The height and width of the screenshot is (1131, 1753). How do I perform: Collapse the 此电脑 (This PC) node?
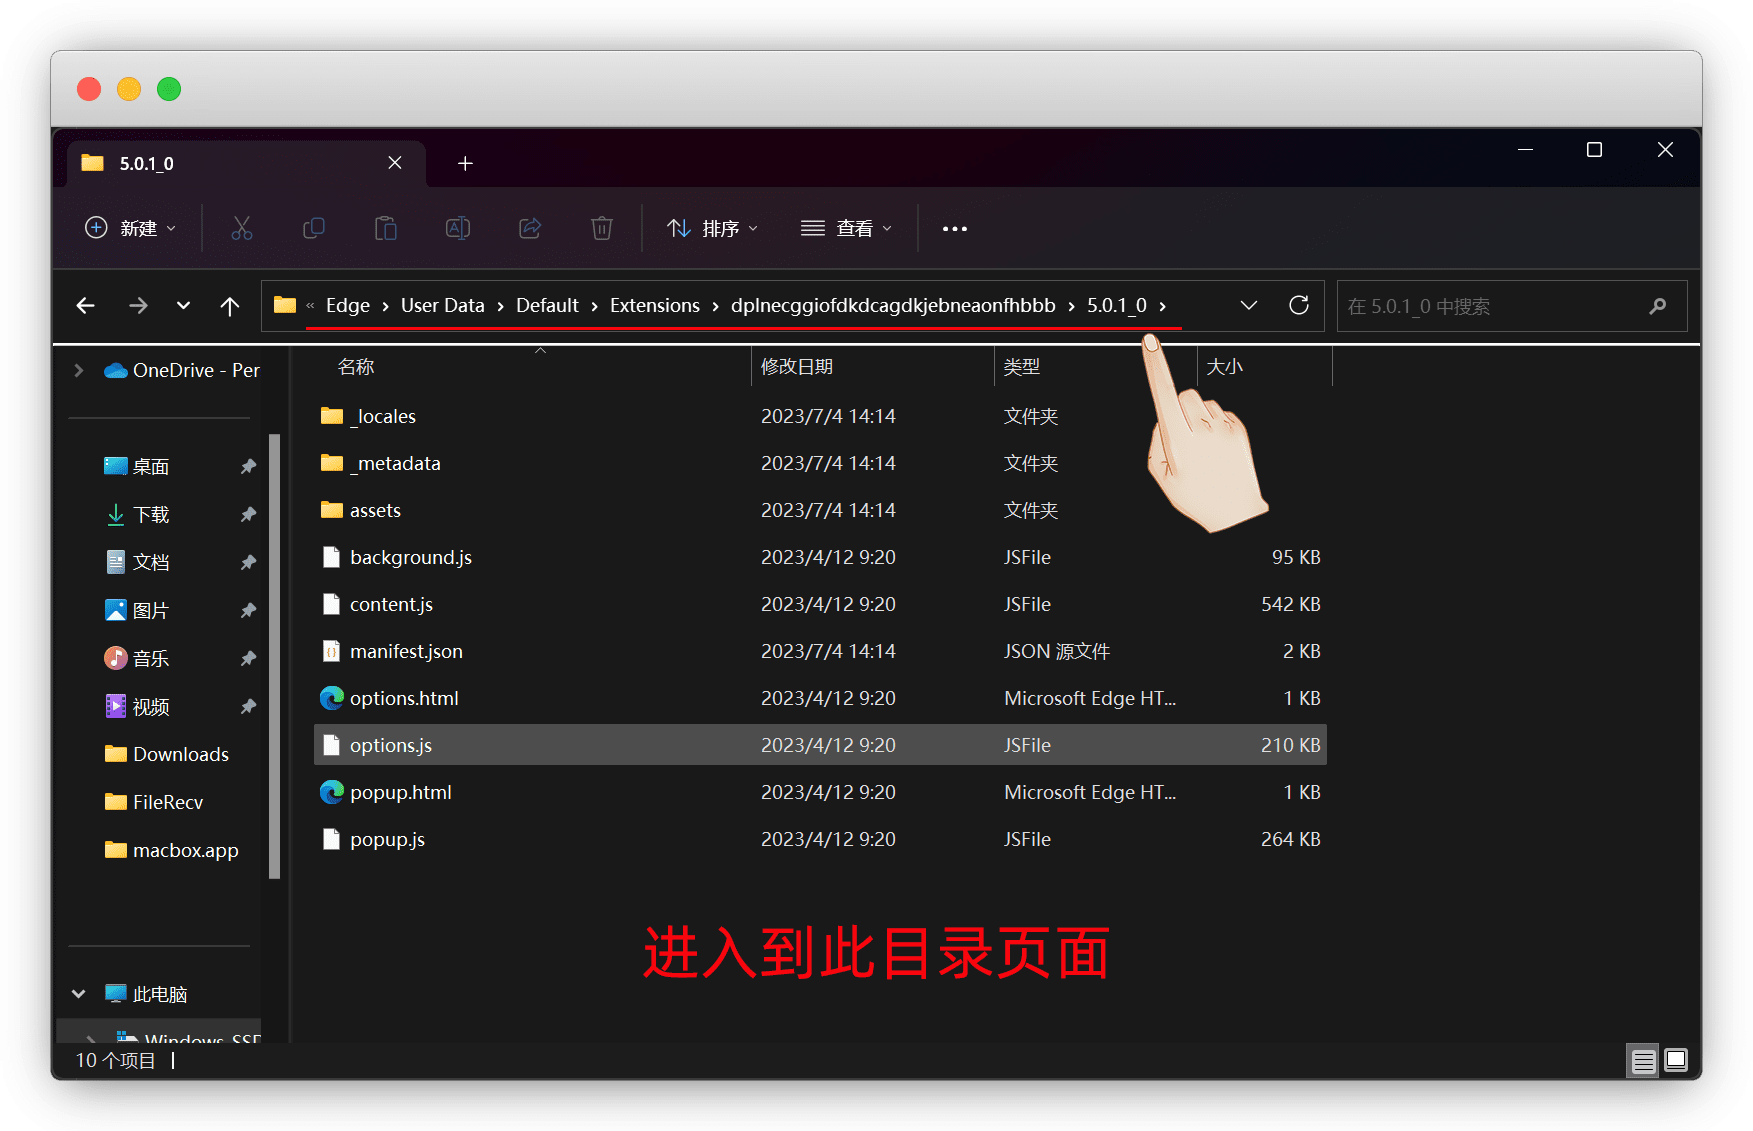[79, 994]
